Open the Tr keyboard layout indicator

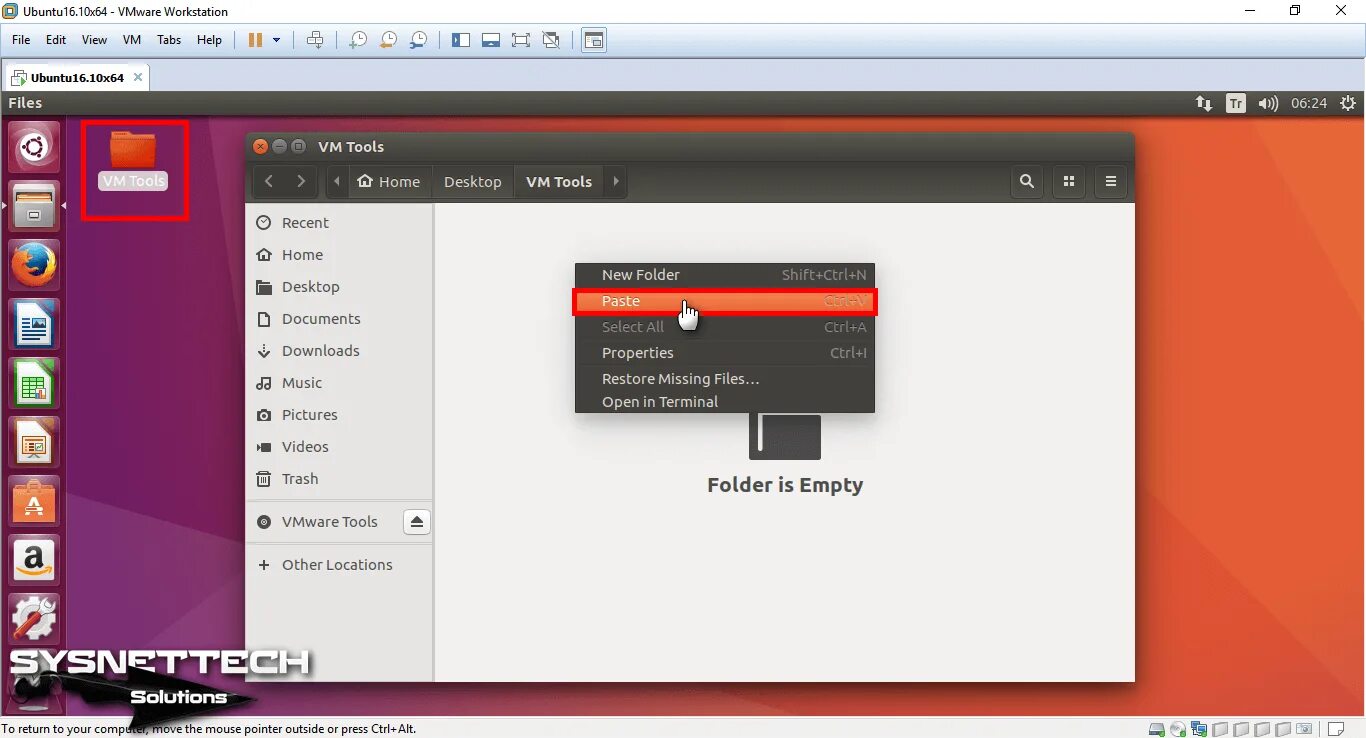[x=1236, y=103]
